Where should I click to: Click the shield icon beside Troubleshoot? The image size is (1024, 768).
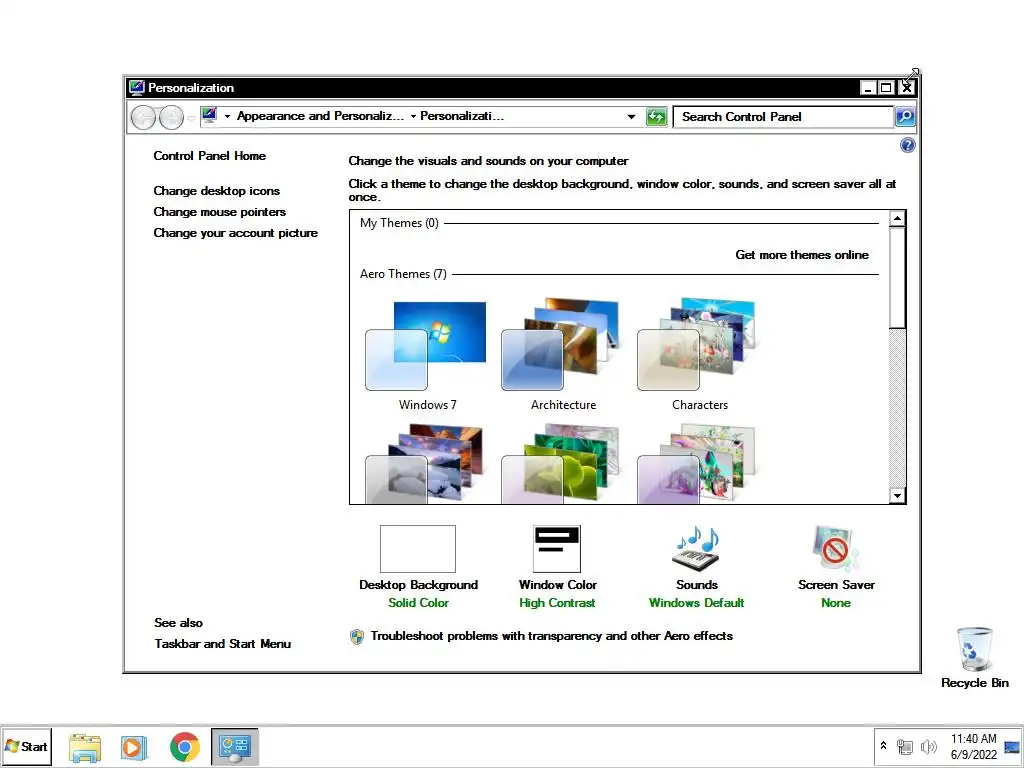[x=357, y=637]
